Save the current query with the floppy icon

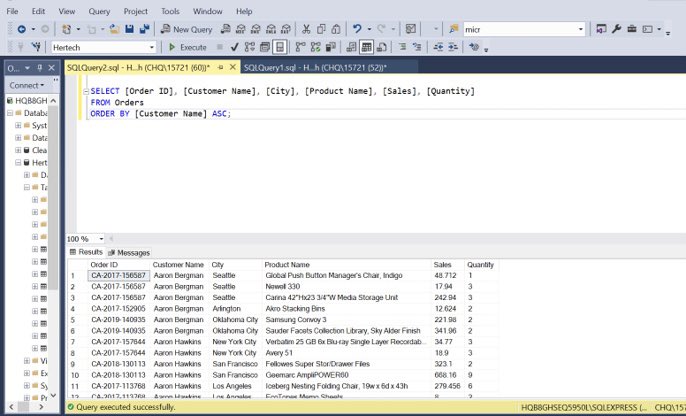pyautogui.click(x=130, y=29)
